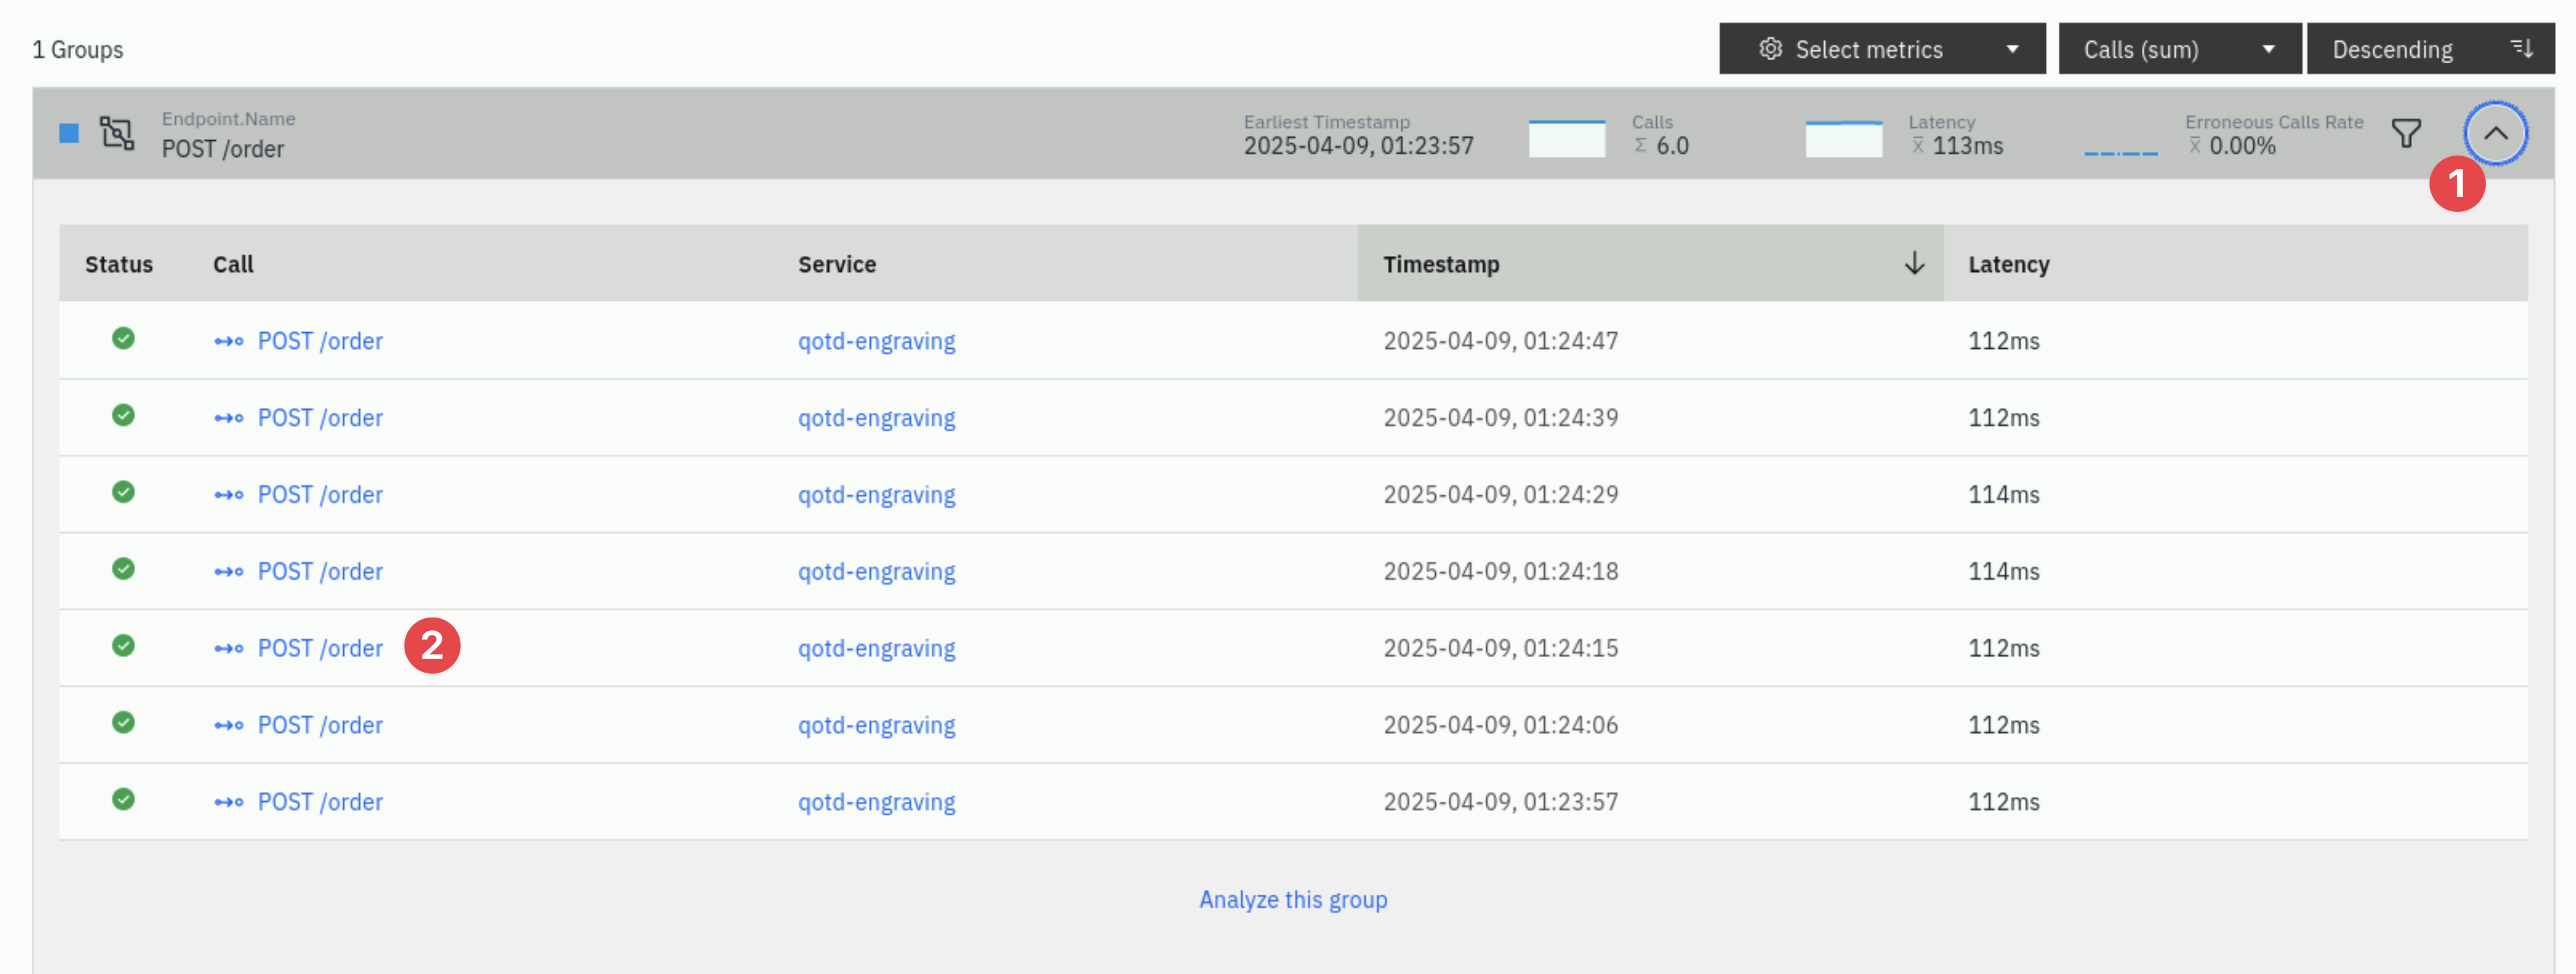Click call-type icon on 01:23:57 row
The width and height of the screenshot is (2576, 974).
(228, 802)
